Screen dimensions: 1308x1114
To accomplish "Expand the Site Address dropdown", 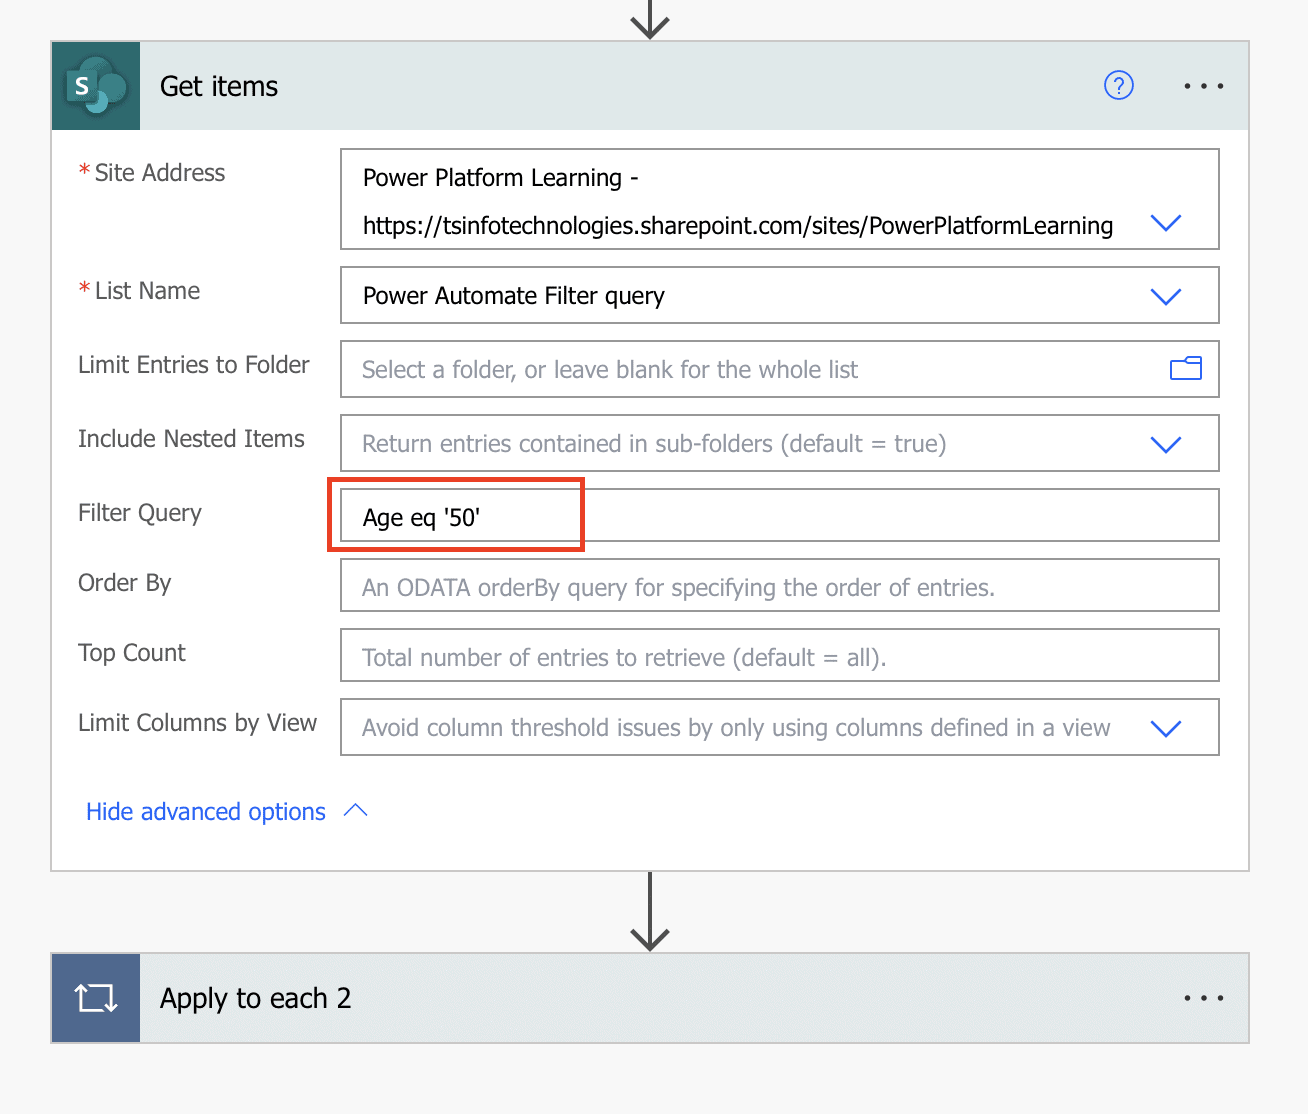I will pyautogui.click(x=1166, y=223).
